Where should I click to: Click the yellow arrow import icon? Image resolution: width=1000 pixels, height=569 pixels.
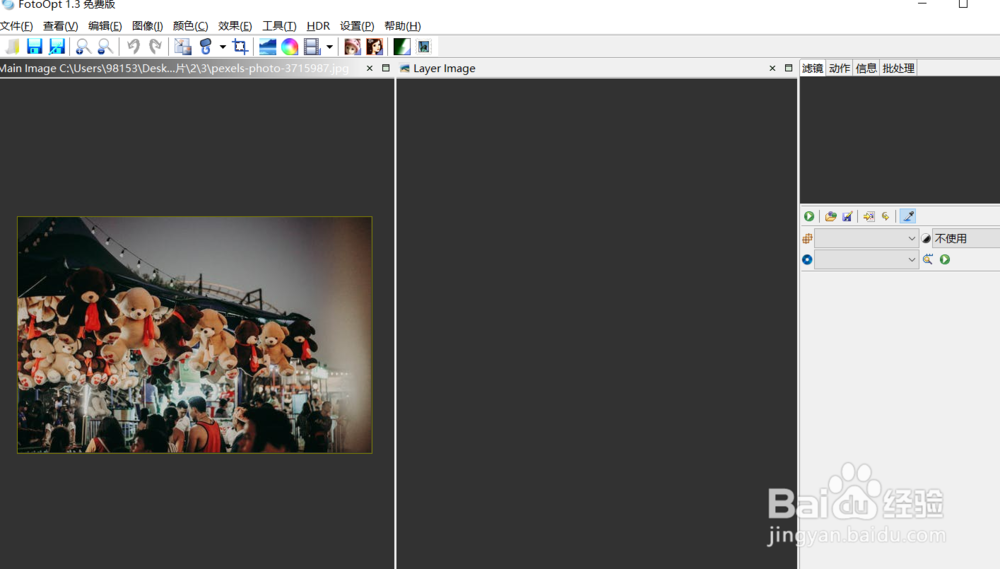click(869, 216)
